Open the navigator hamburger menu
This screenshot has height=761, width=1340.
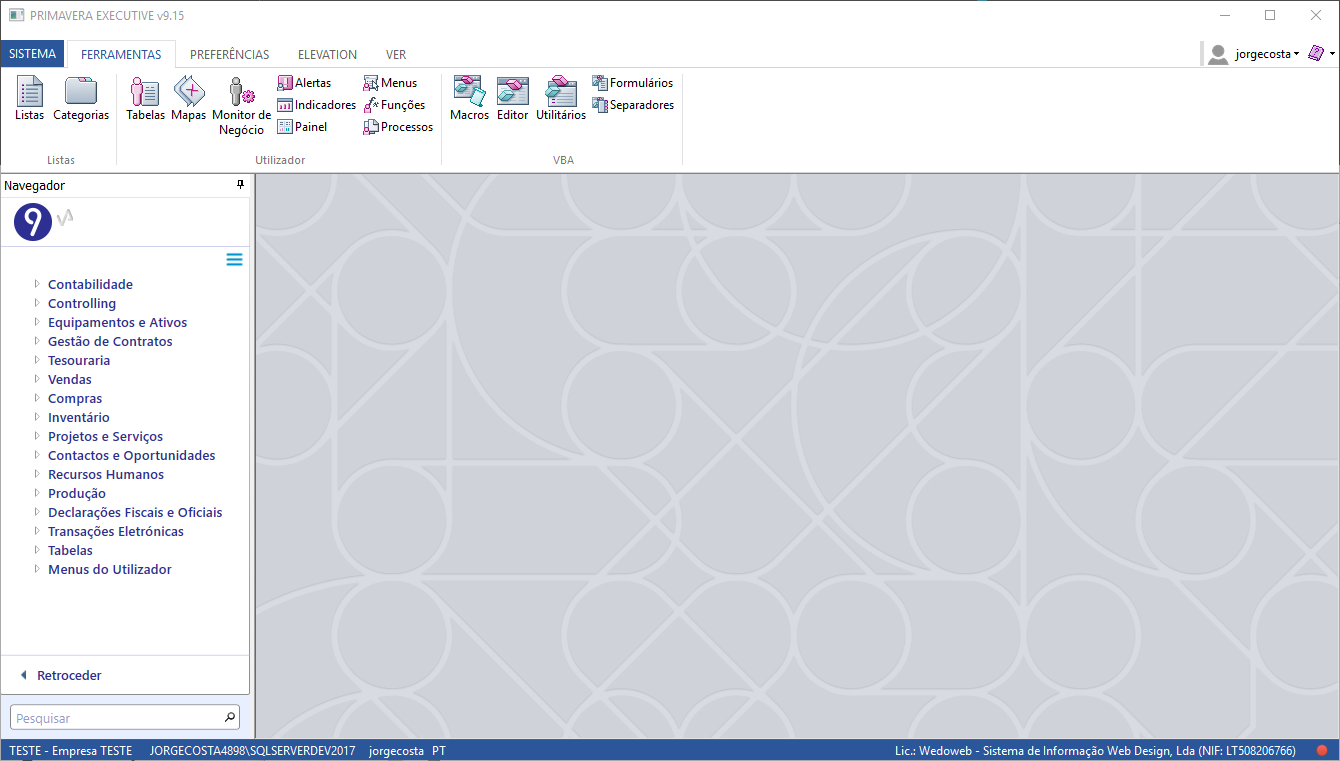click(x=234, y=260)
